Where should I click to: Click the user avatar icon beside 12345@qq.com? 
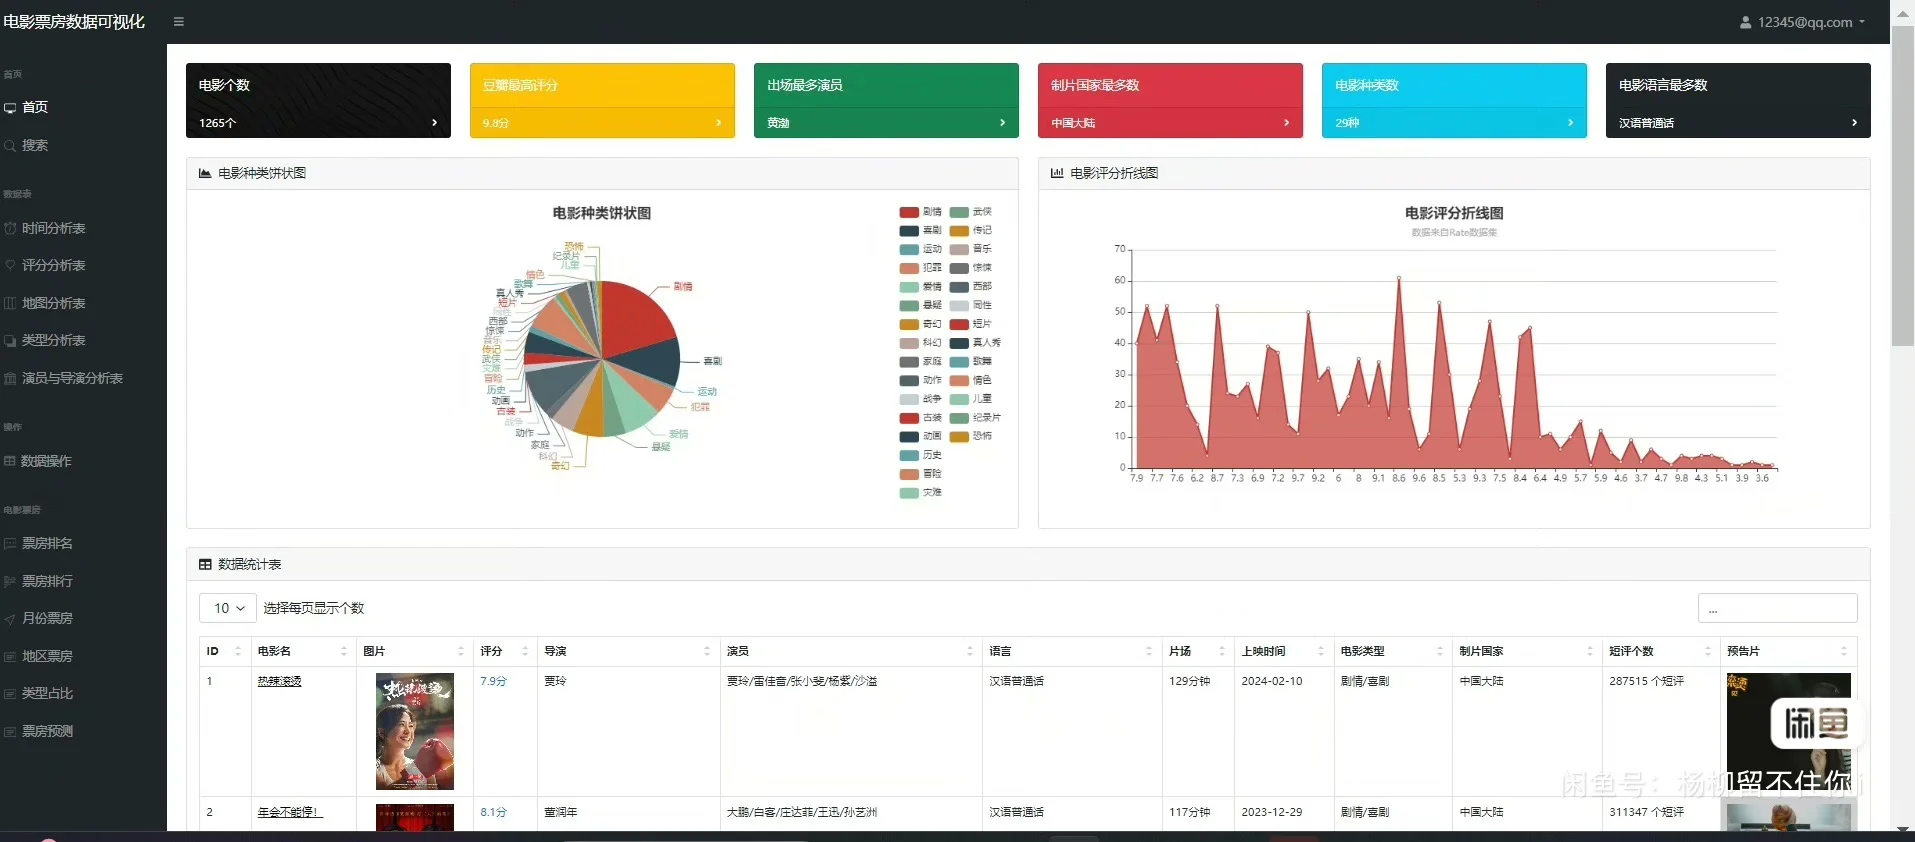(1746, 22)
